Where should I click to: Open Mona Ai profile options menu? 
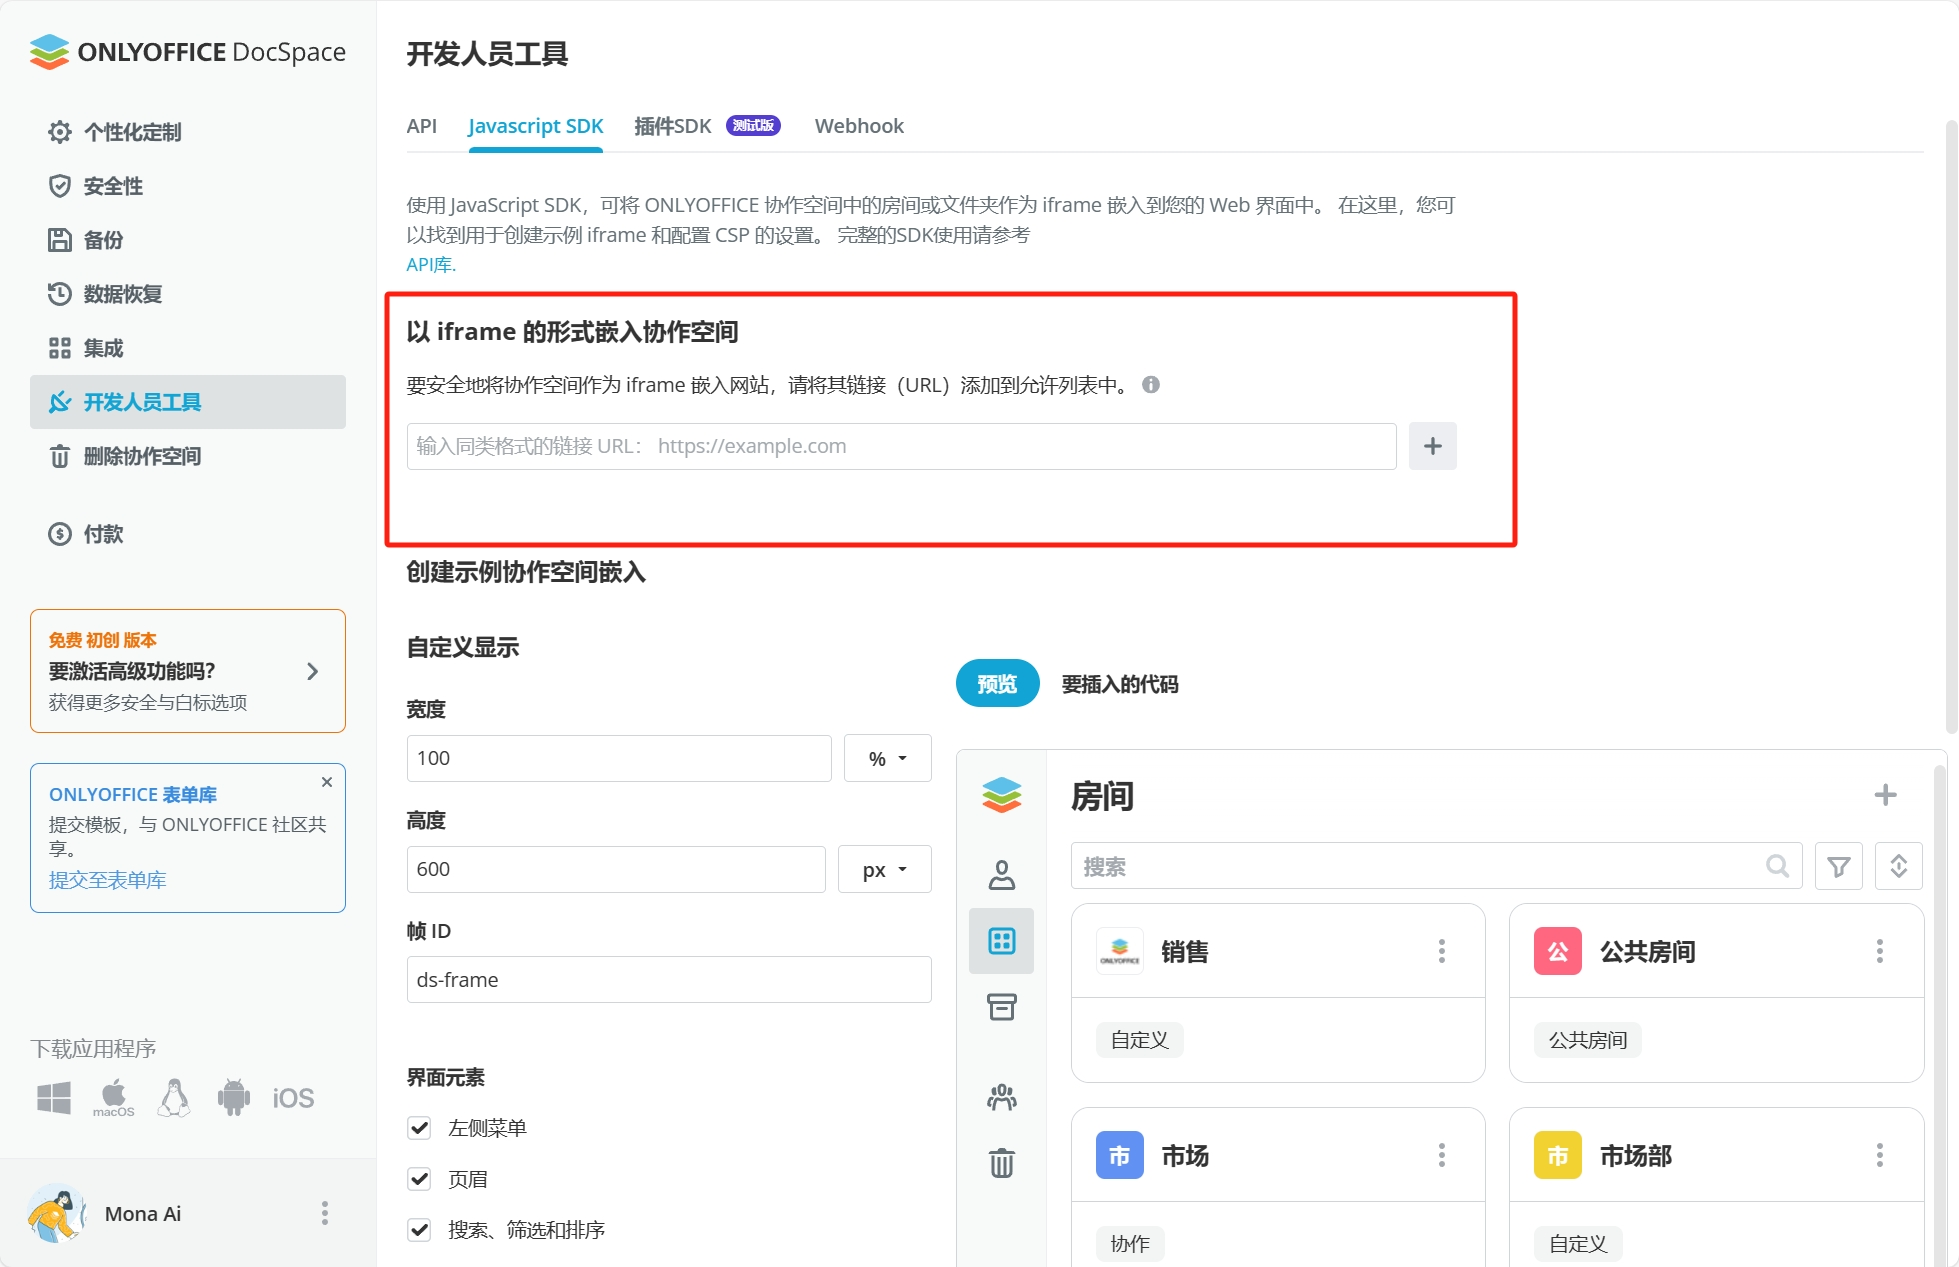324,1213
